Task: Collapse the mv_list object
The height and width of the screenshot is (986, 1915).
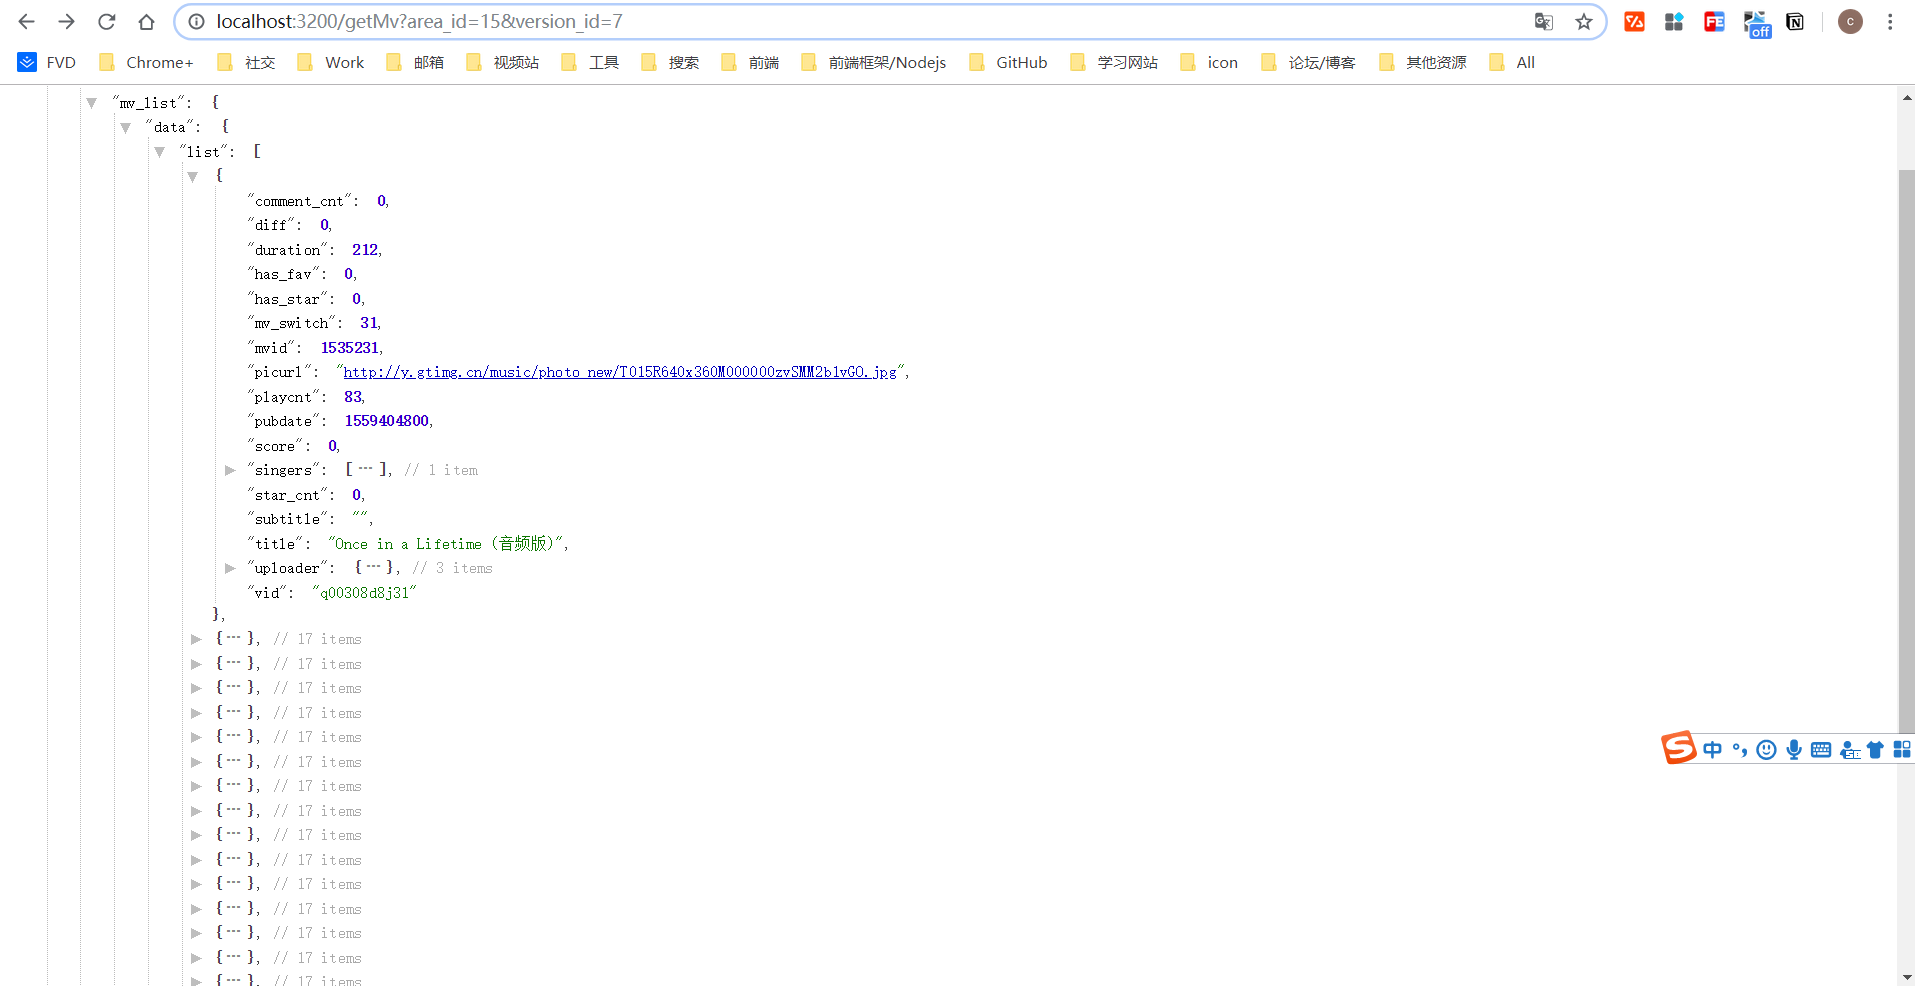Action: point(92,103)
